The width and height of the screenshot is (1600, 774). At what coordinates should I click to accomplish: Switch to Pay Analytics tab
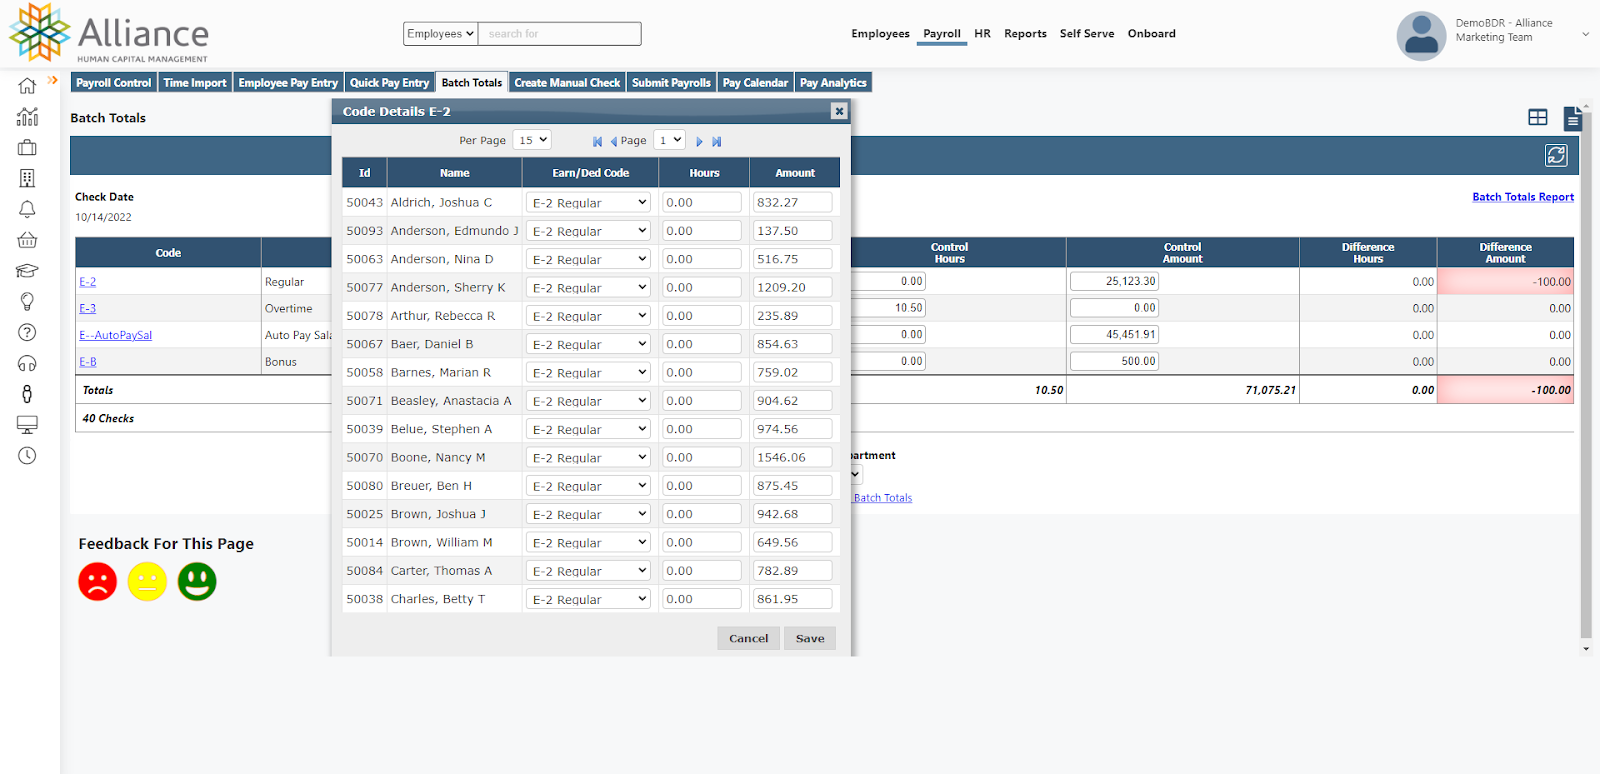[833, 83]
